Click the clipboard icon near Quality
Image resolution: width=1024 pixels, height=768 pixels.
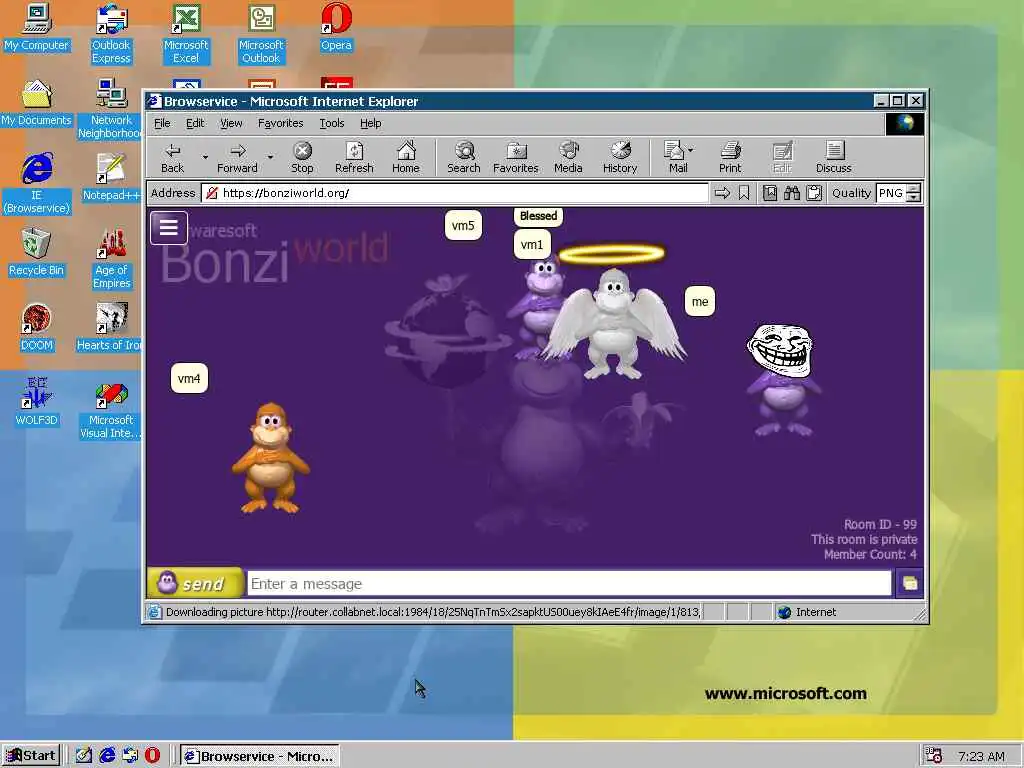coord(814,193)
